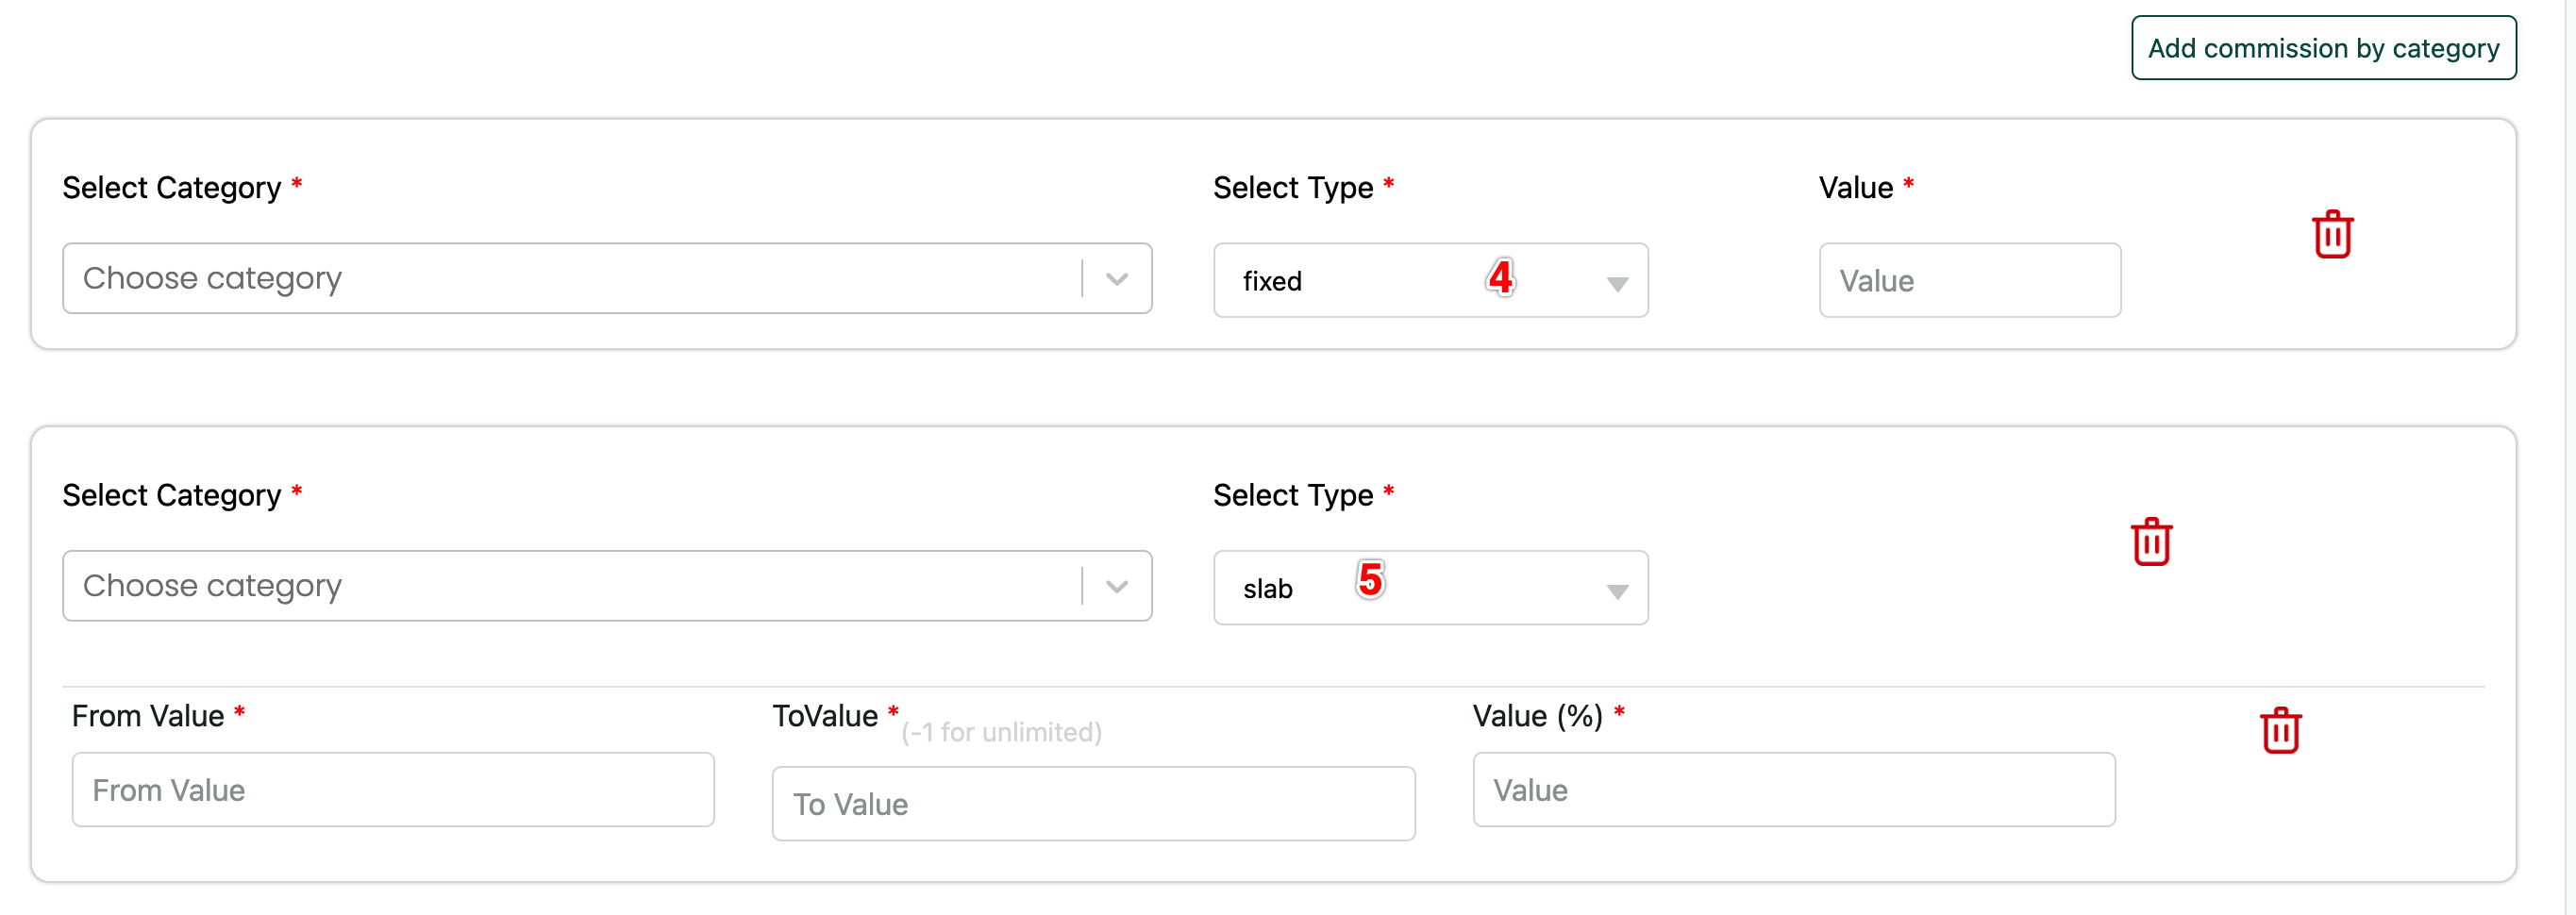Click the From Value input field

click(392, 790)
